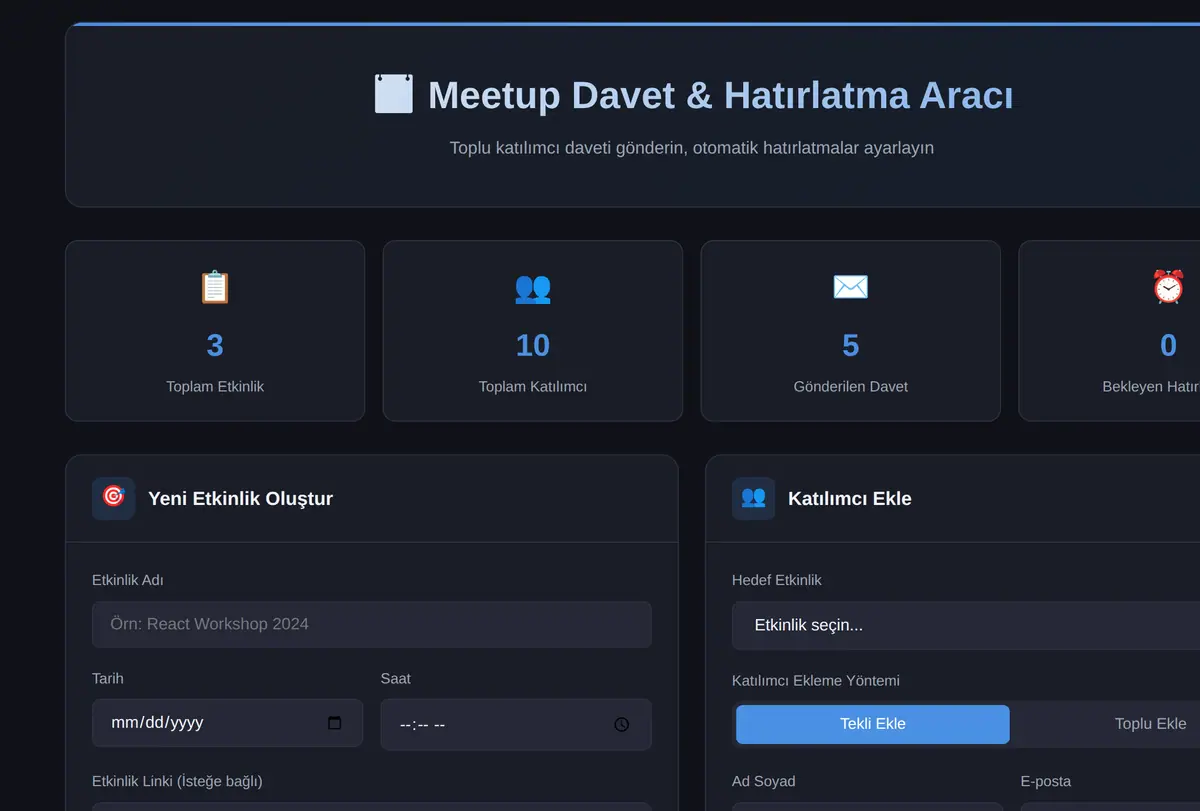Click the number 0 in the alarm clock card
The image size is (1200, 811).
tap(1168, 345)
